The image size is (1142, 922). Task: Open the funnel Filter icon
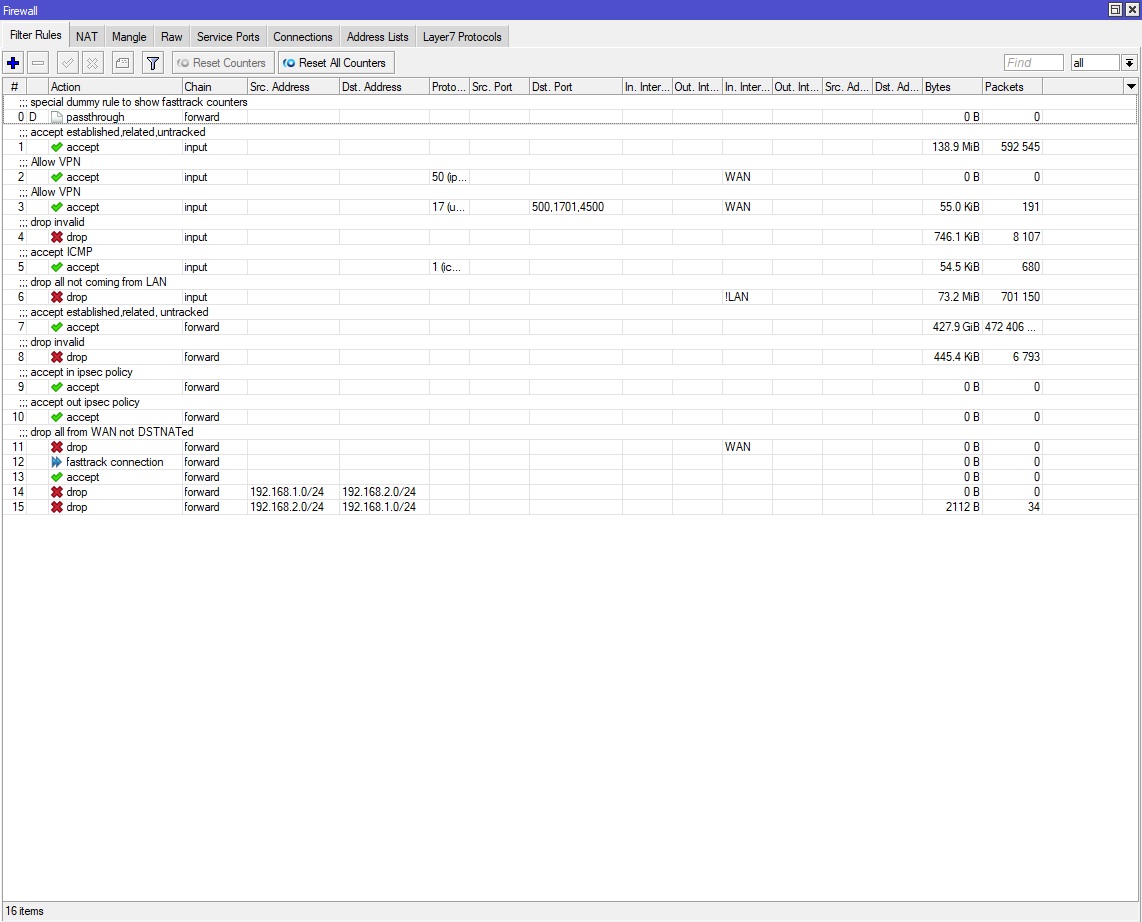tap(153, 63)
